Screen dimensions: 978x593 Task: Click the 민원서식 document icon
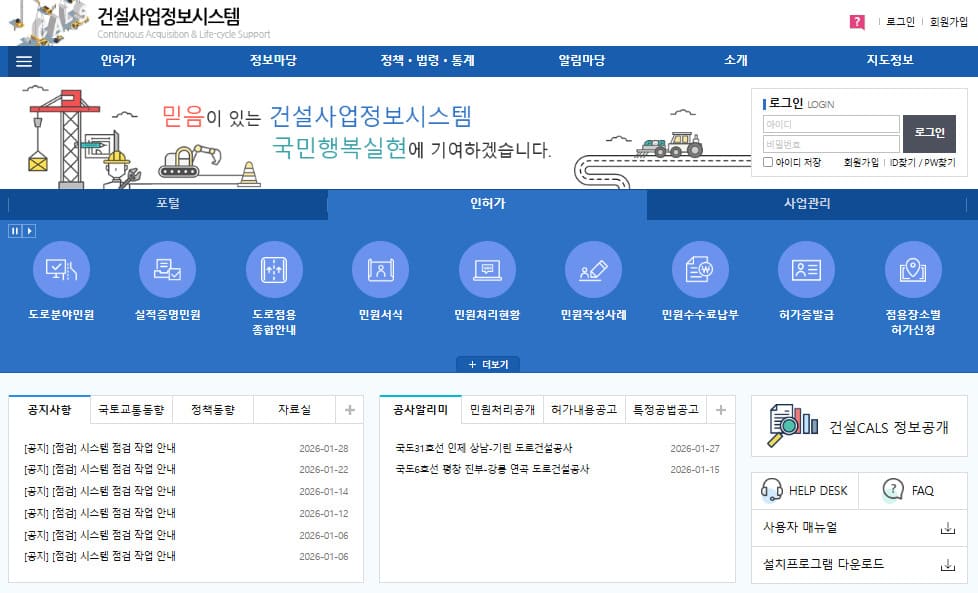point(379,271)
